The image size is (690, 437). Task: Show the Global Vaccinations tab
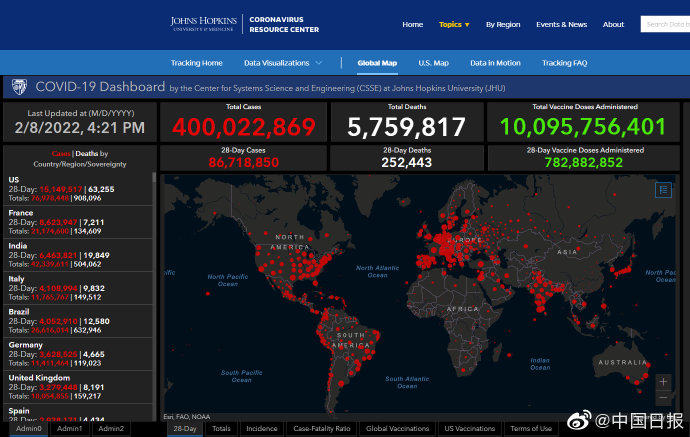pos(397,429)
